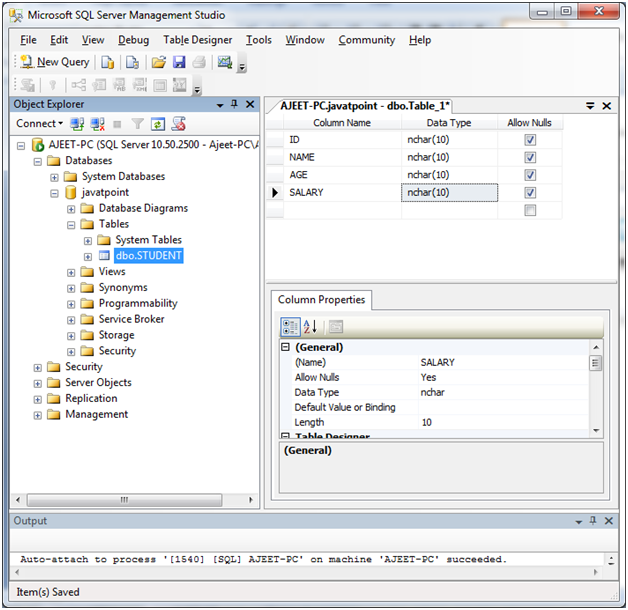Image resolution: width=628 pixels, height=610 pixels.
Task: Click the Database Engine Query icon
Action: coord(107,62)
